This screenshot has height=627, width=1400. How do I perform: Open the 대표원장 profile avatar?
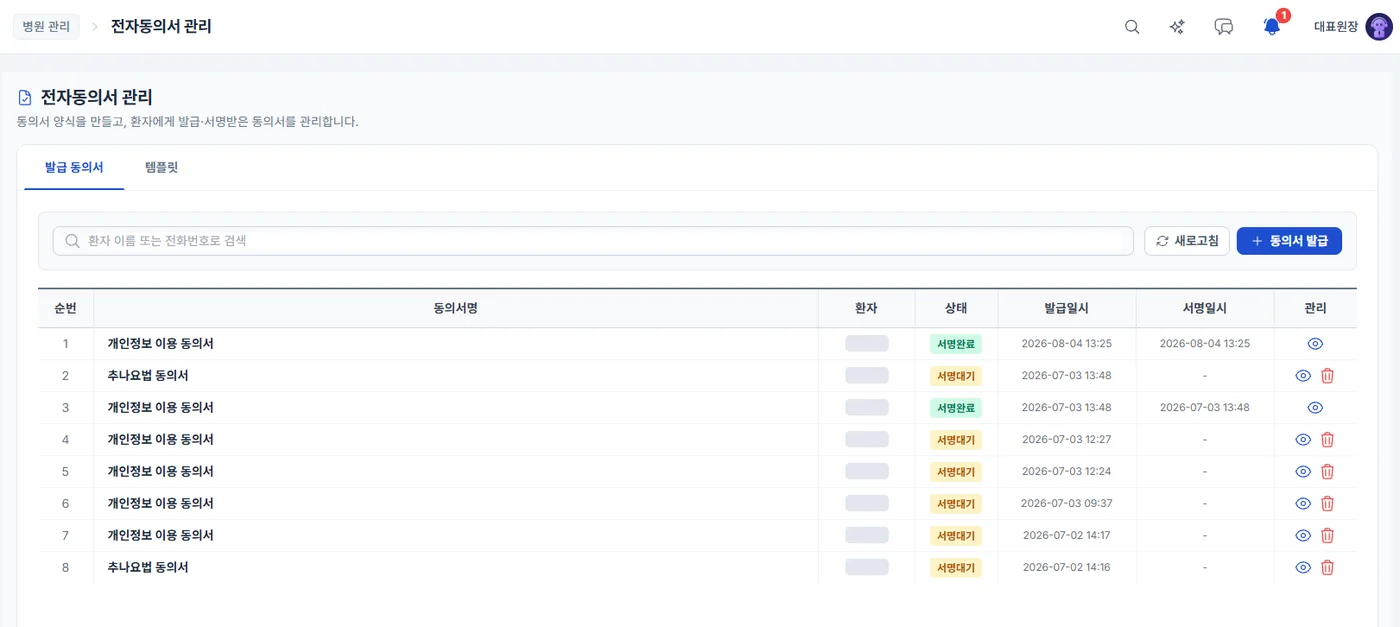tap(1379, 27)
